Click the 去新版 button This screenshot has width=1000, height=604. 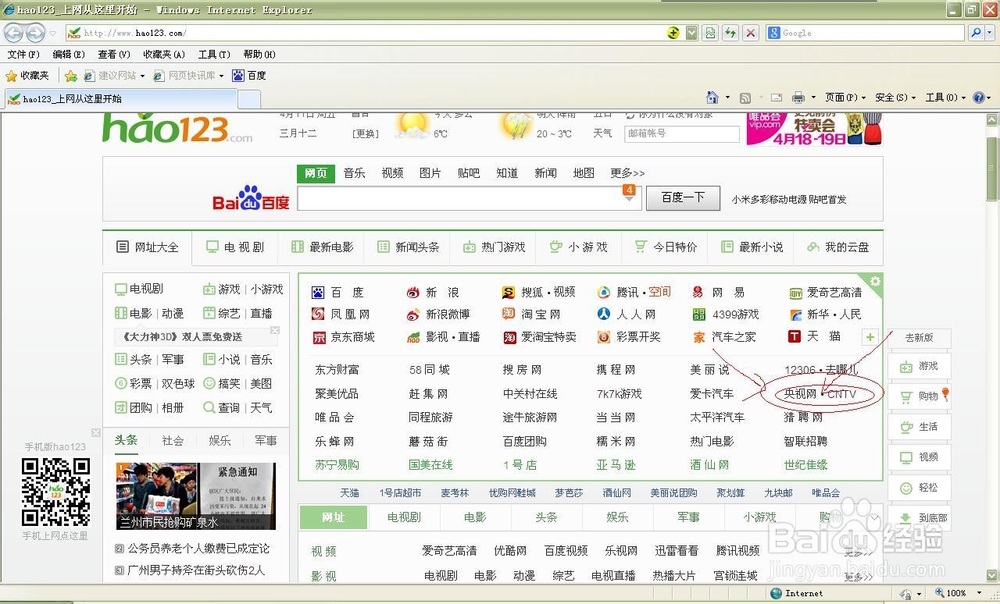click(919, 338)
